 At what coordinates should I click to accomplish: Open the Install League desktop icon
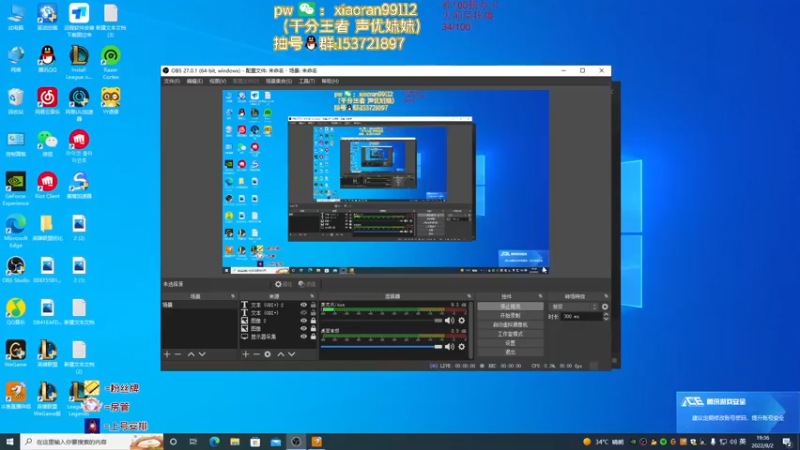coord(79,63)
